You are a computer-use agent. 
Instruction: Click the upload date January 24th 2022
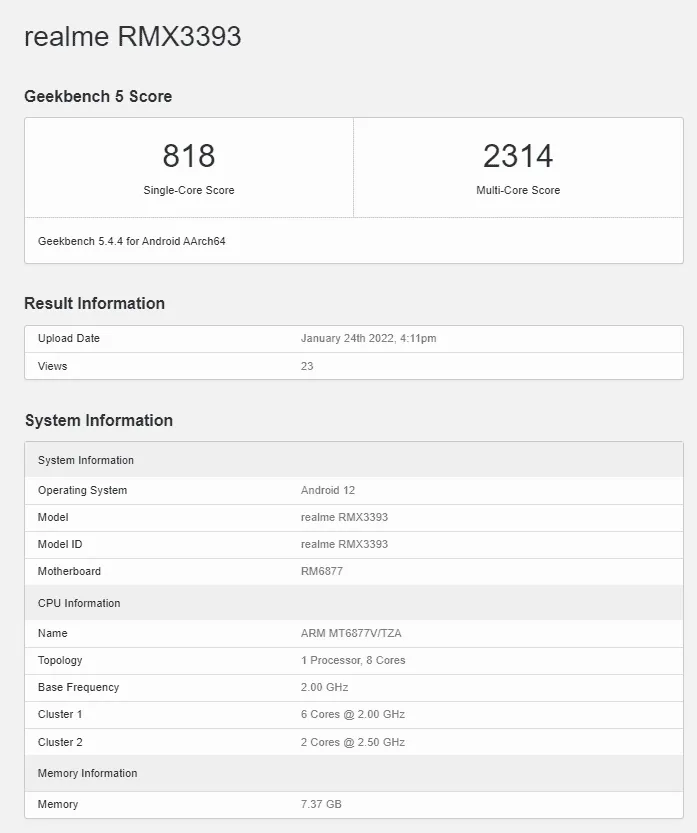[368, 339]
